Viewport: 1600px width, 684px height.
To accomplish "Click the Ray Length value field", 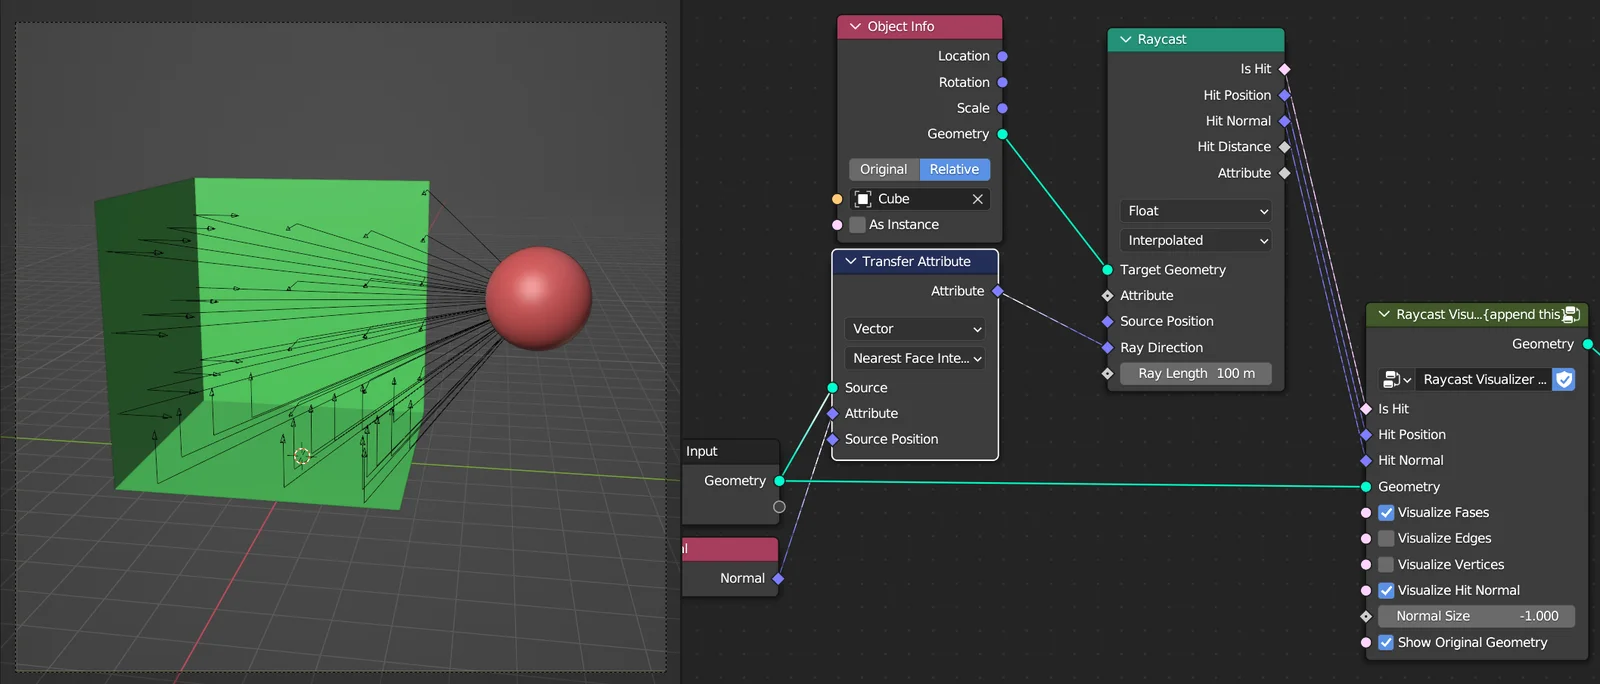I will pyautogui.click(x=1196, y=374).
